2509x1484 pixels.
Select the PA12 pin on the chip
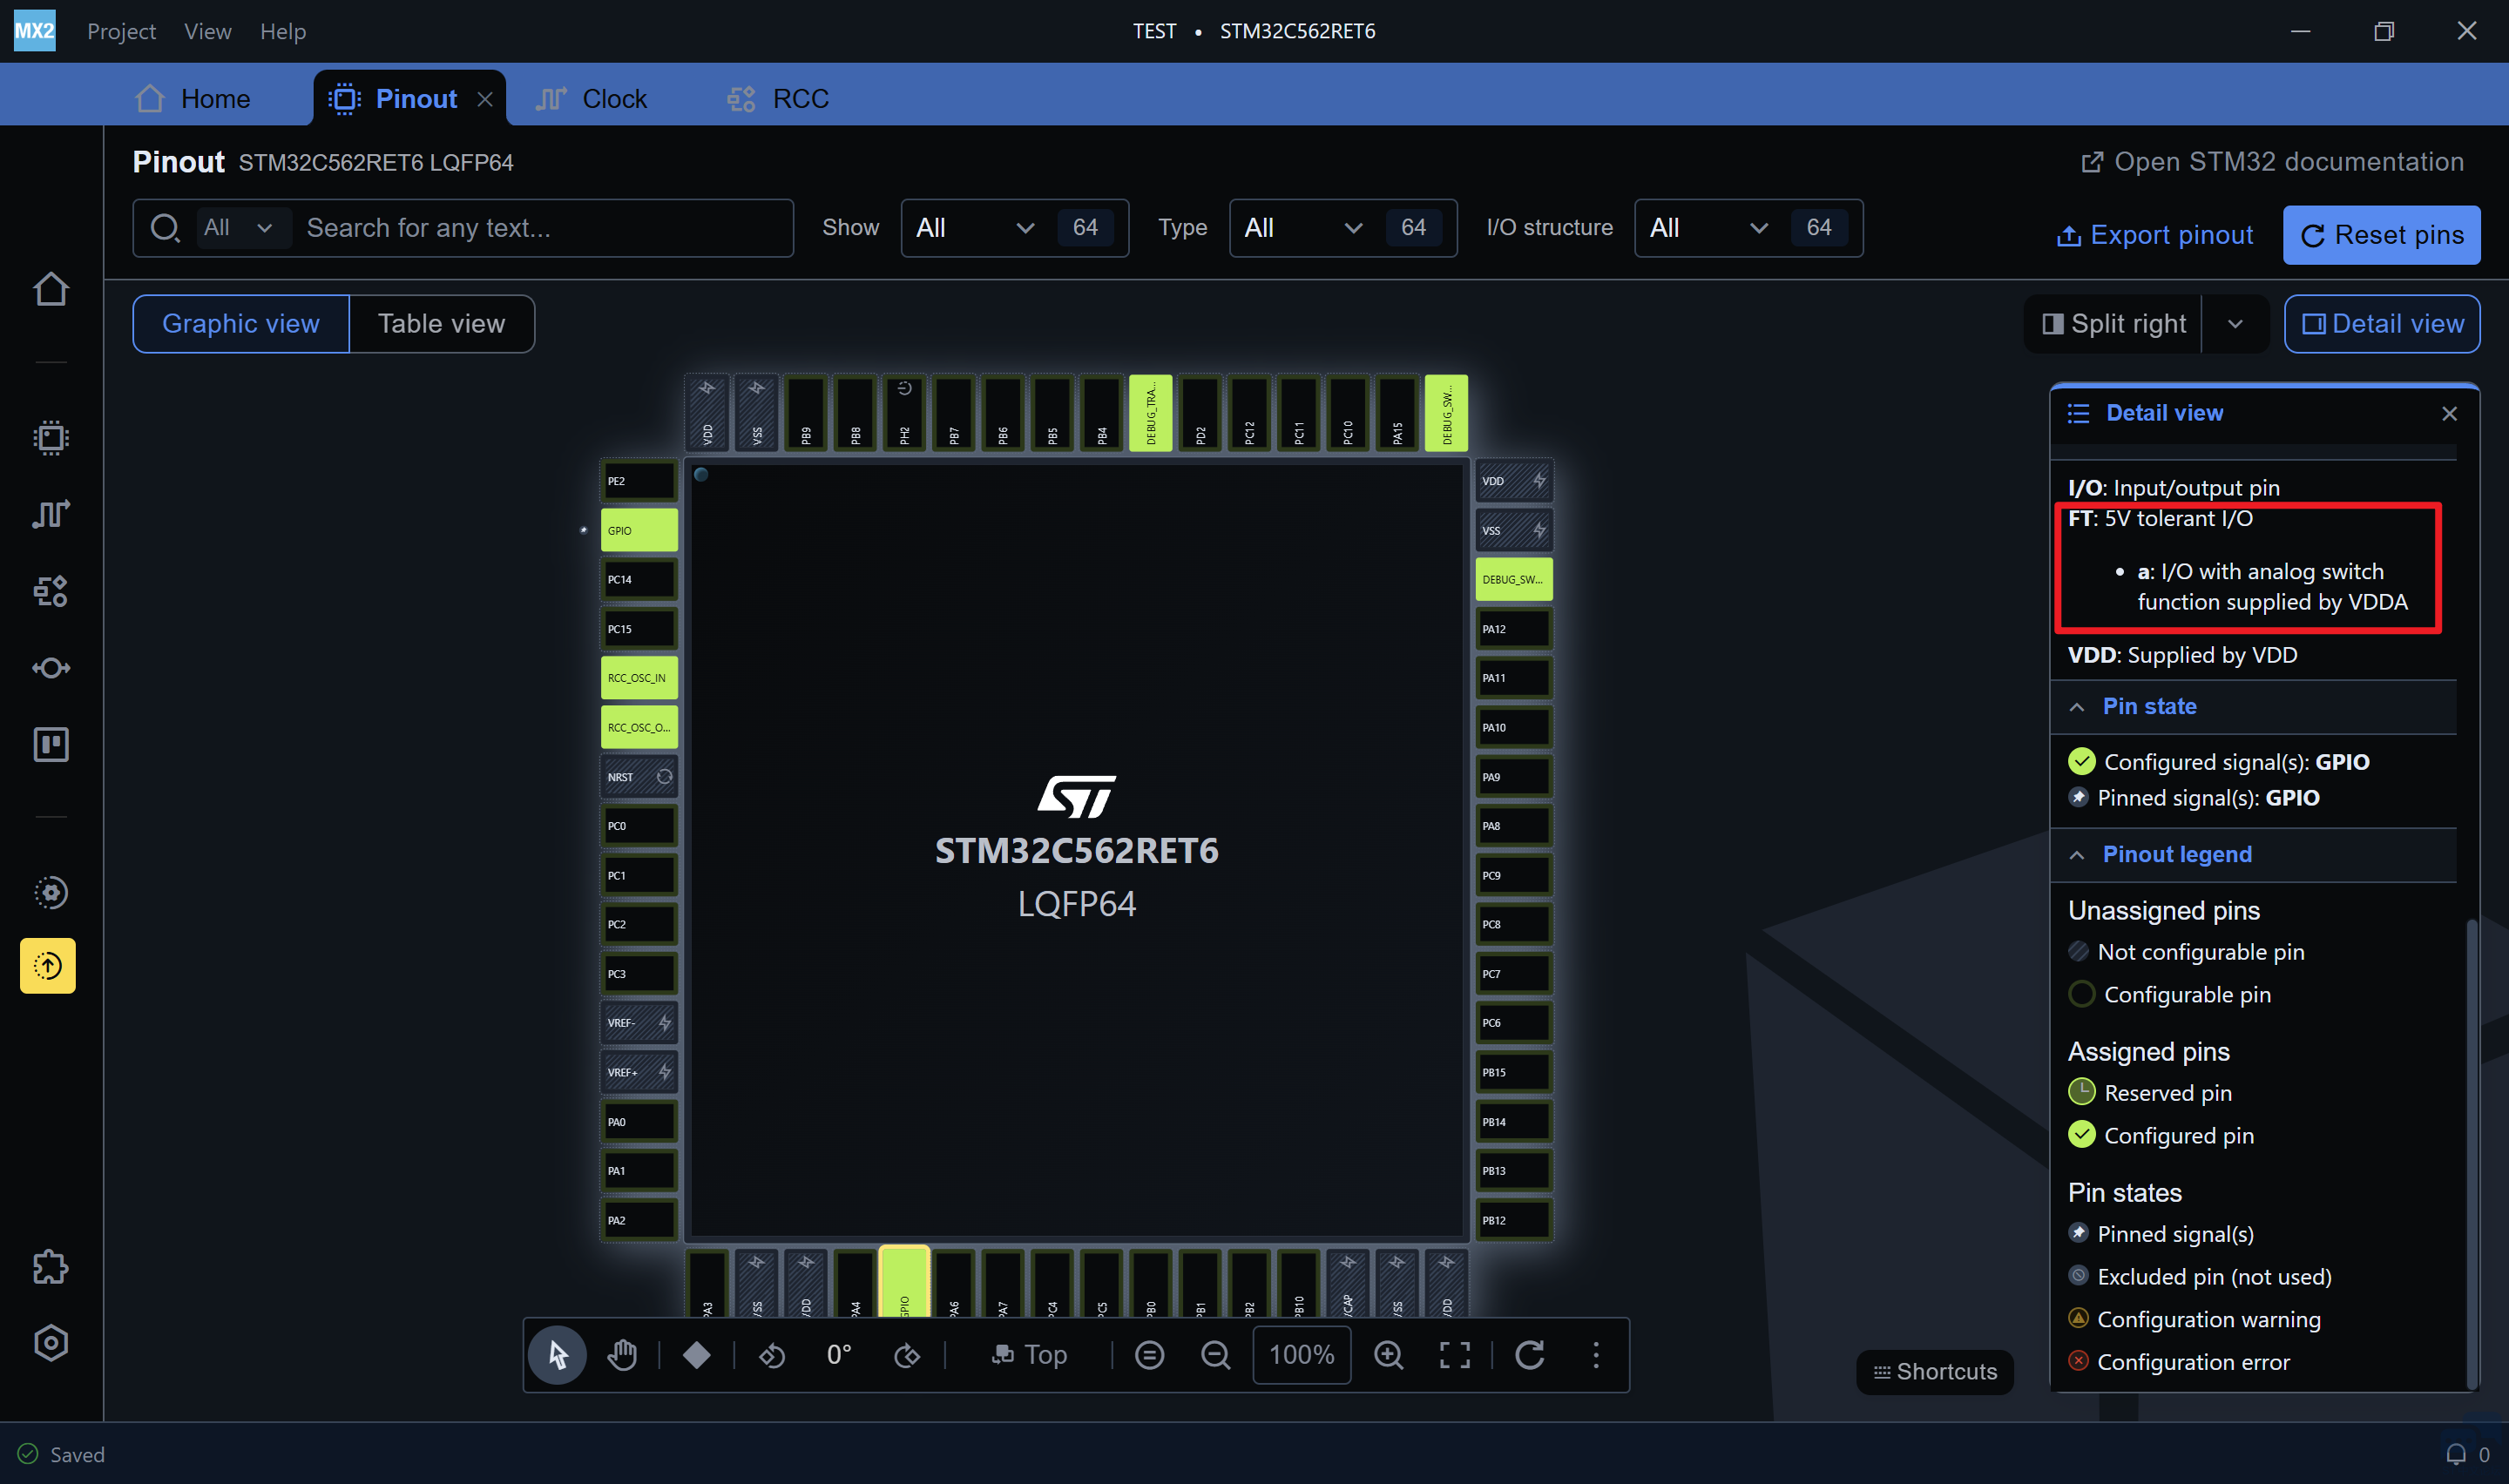[x=1514, y=629]
